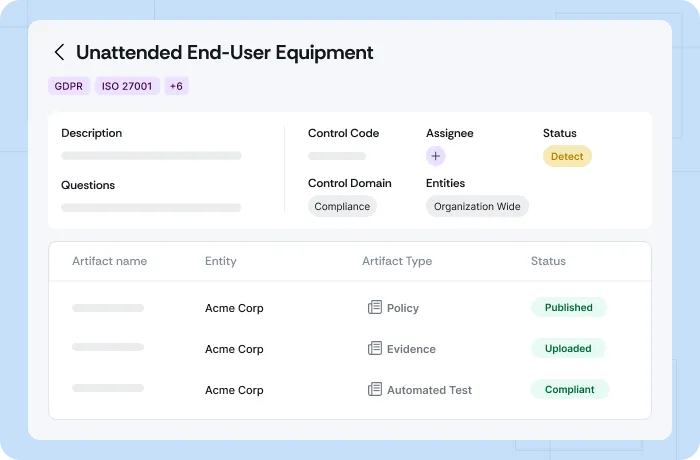
Task: Sort by Entity column header
Action: pyautogui.click(x=221, y=261)
